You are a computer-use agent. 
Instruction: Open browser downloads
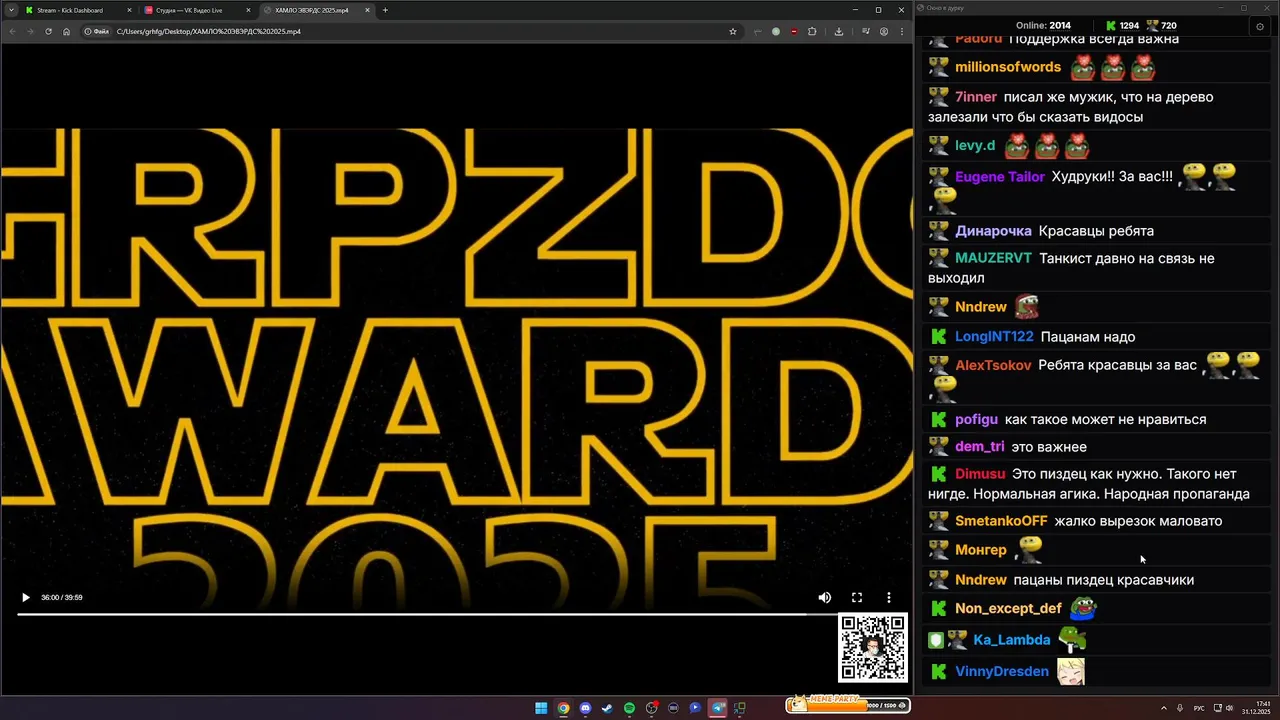pos(838,31)
